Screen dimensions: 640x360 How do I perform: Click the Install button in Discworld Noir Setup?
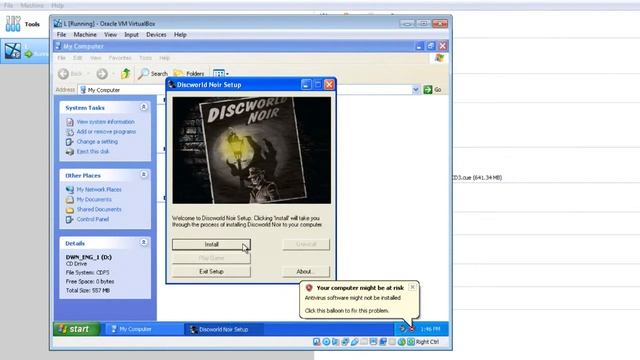pyautogui.click(x=211, y=244)
